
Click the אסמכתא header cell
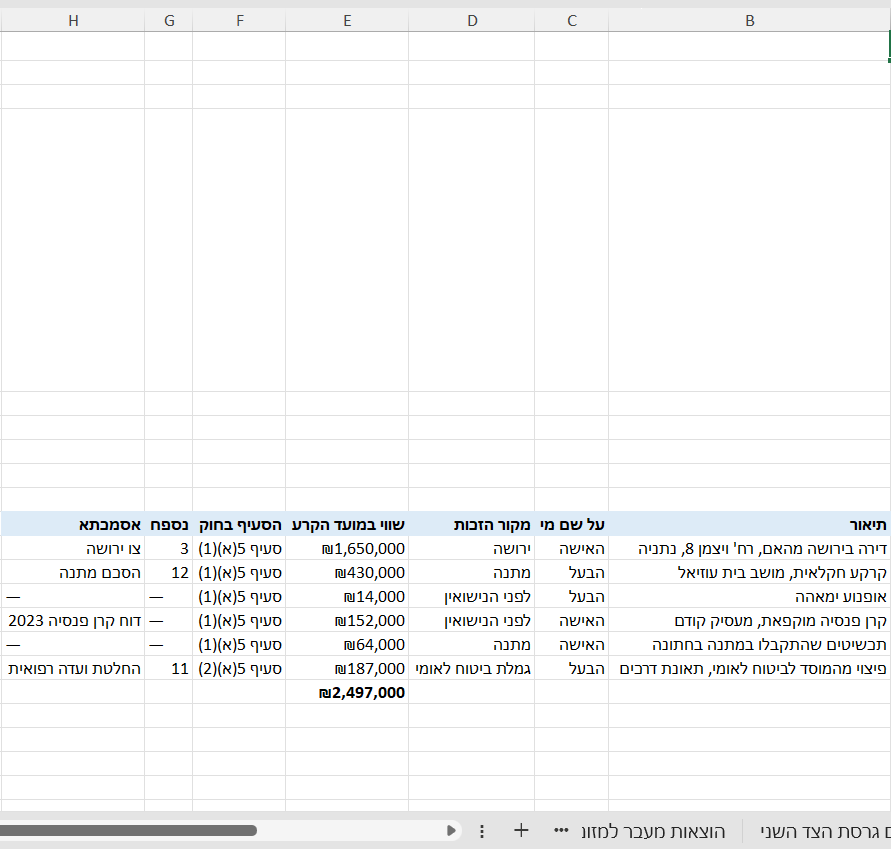click(73, 525)
